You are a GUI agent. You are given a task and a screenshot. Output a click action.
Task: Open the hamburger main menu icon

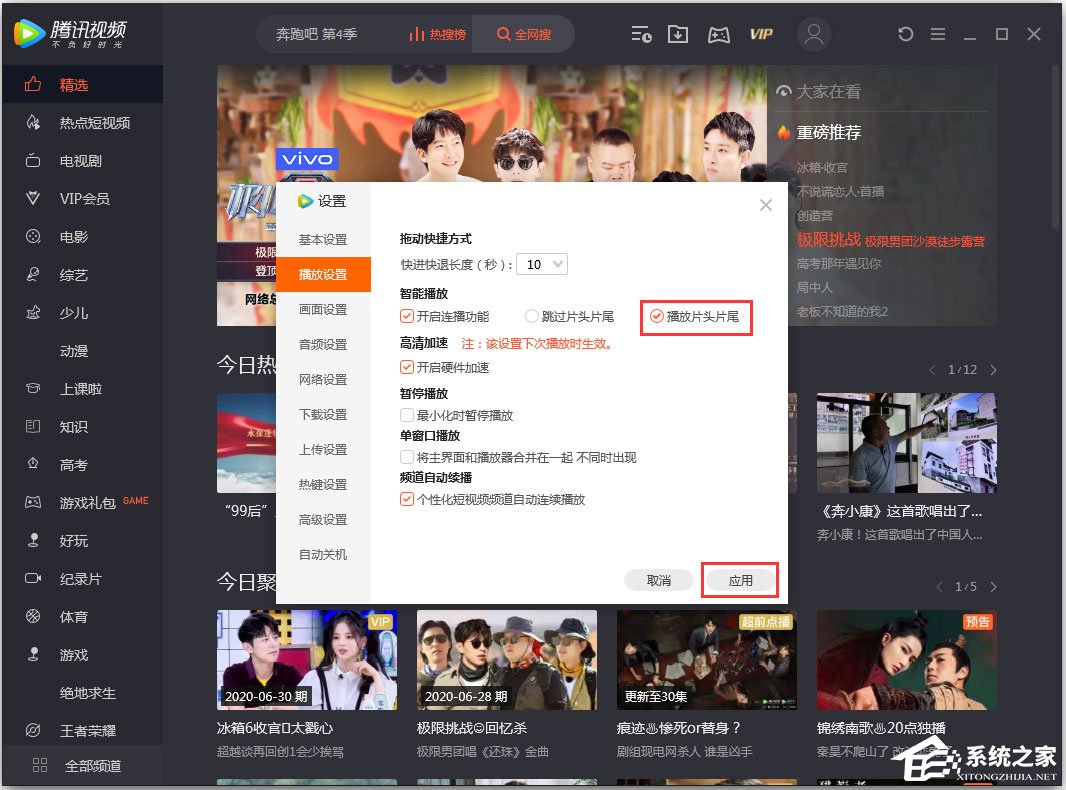tap(937, 34)
